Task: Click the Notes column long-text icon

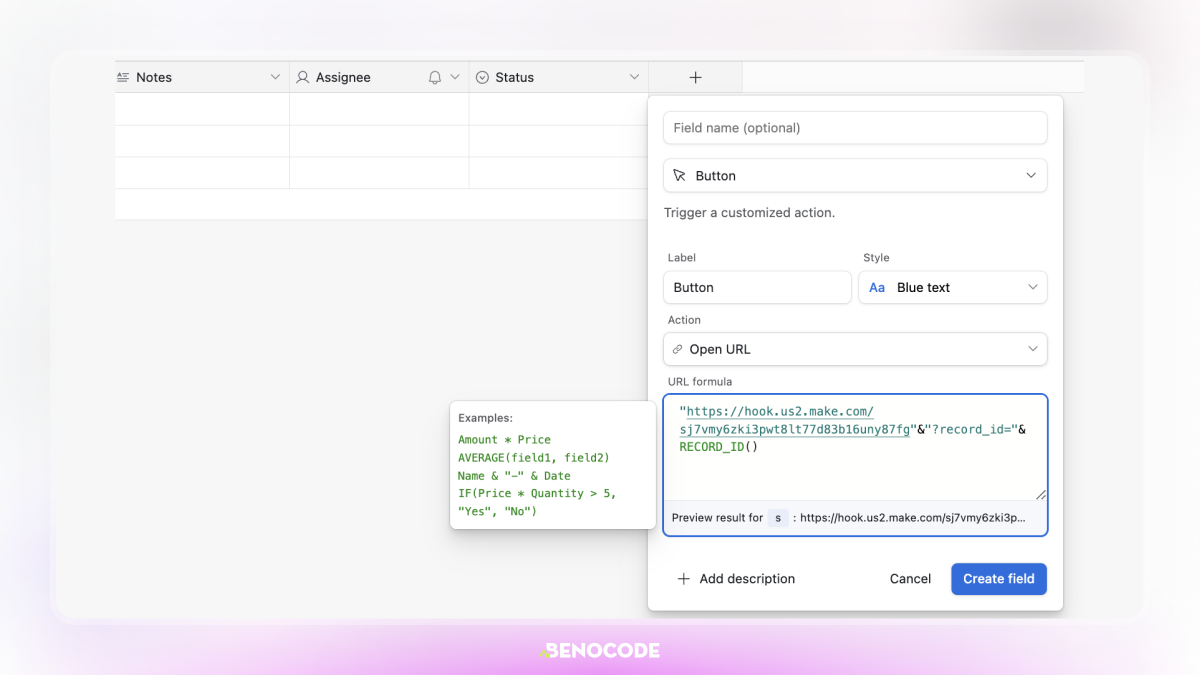Action: pos(123,77)
